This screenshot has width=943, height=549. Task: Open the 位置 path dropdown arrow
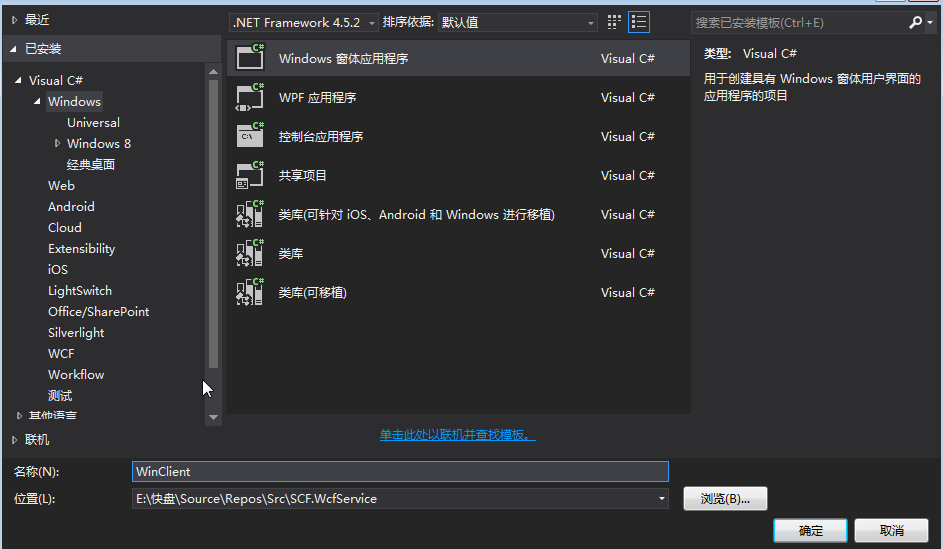[662, 498]
